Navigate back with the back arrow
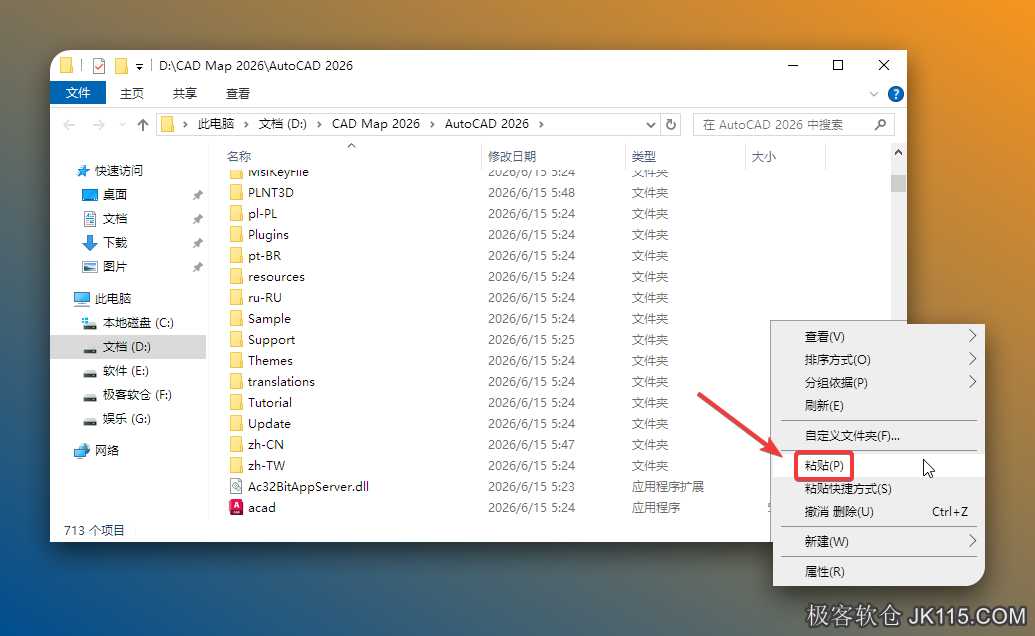Screen dimensions: 1035x636 coord(69,125)
